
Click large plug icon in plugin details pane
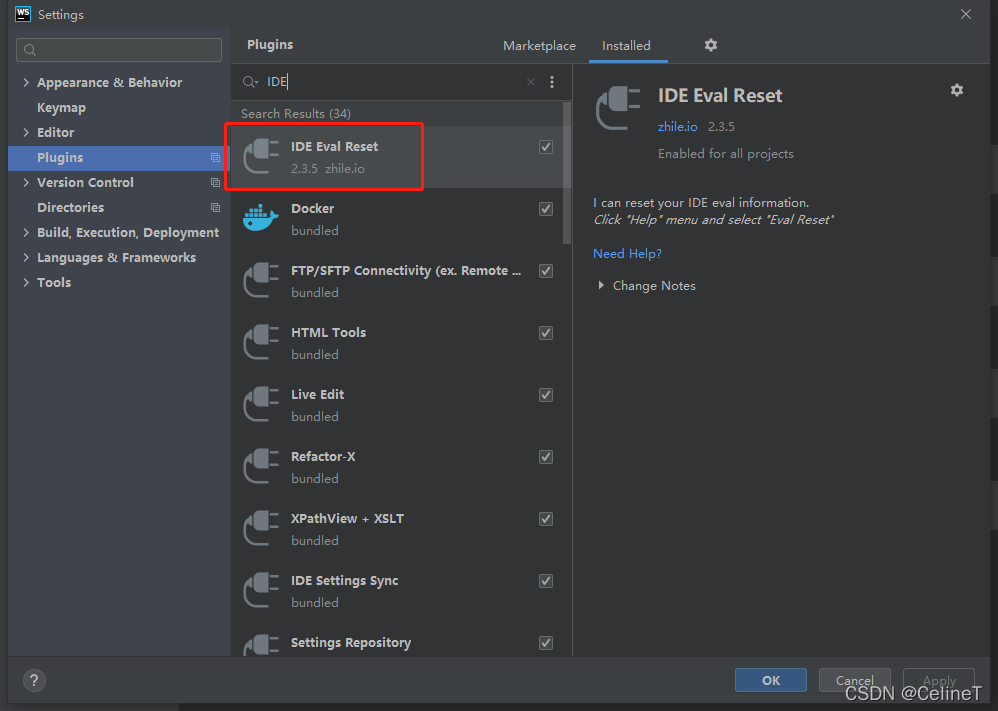coord(618,108)
